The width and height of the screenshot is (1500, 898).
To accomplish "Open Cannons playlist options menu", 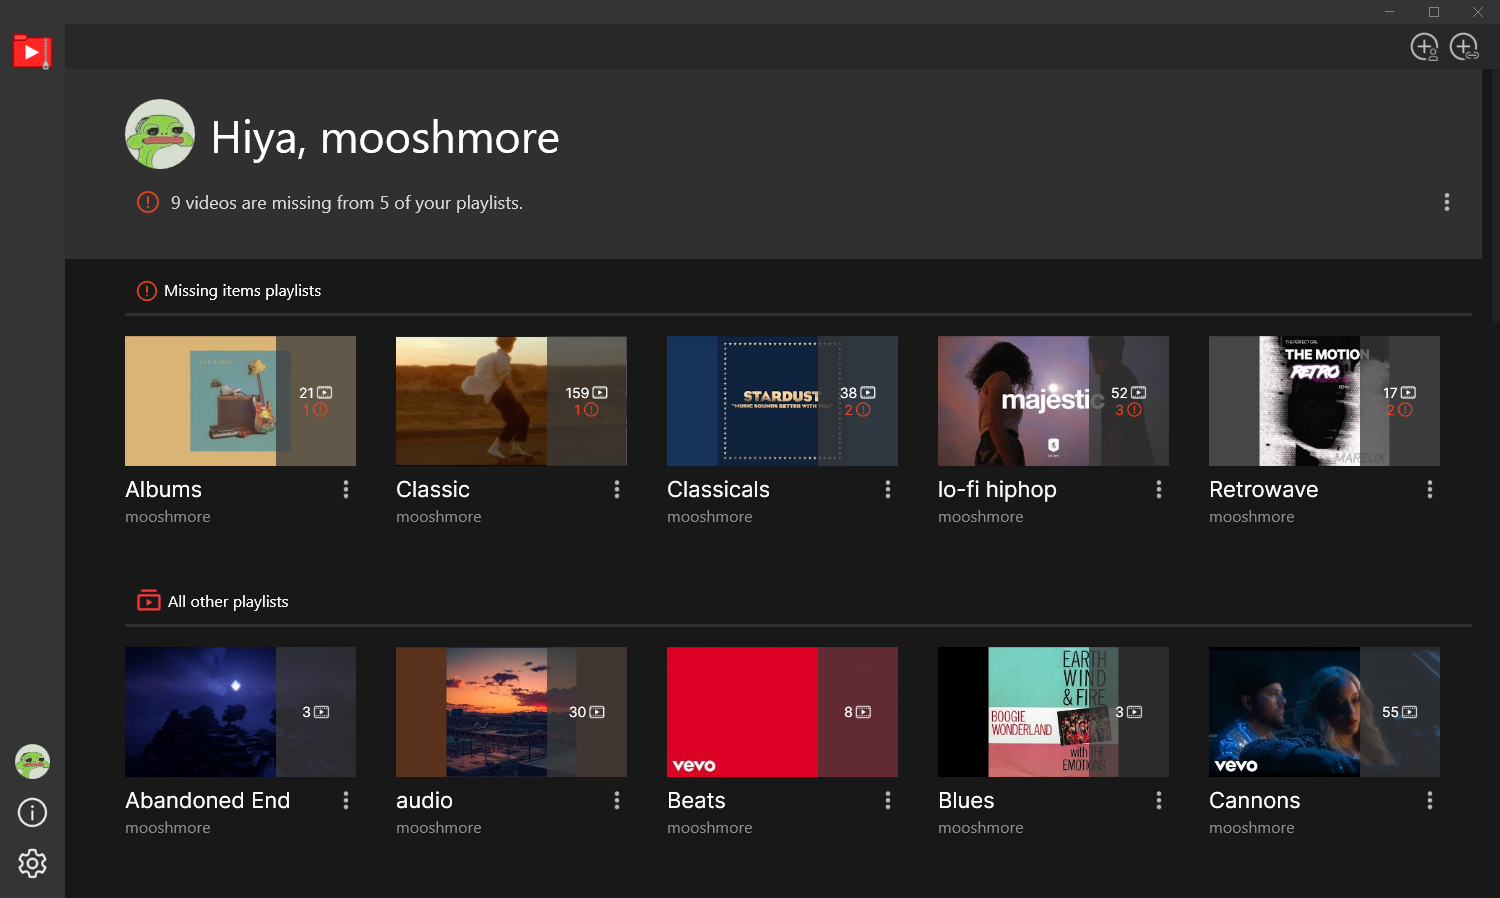I will tap(1430, 800).
